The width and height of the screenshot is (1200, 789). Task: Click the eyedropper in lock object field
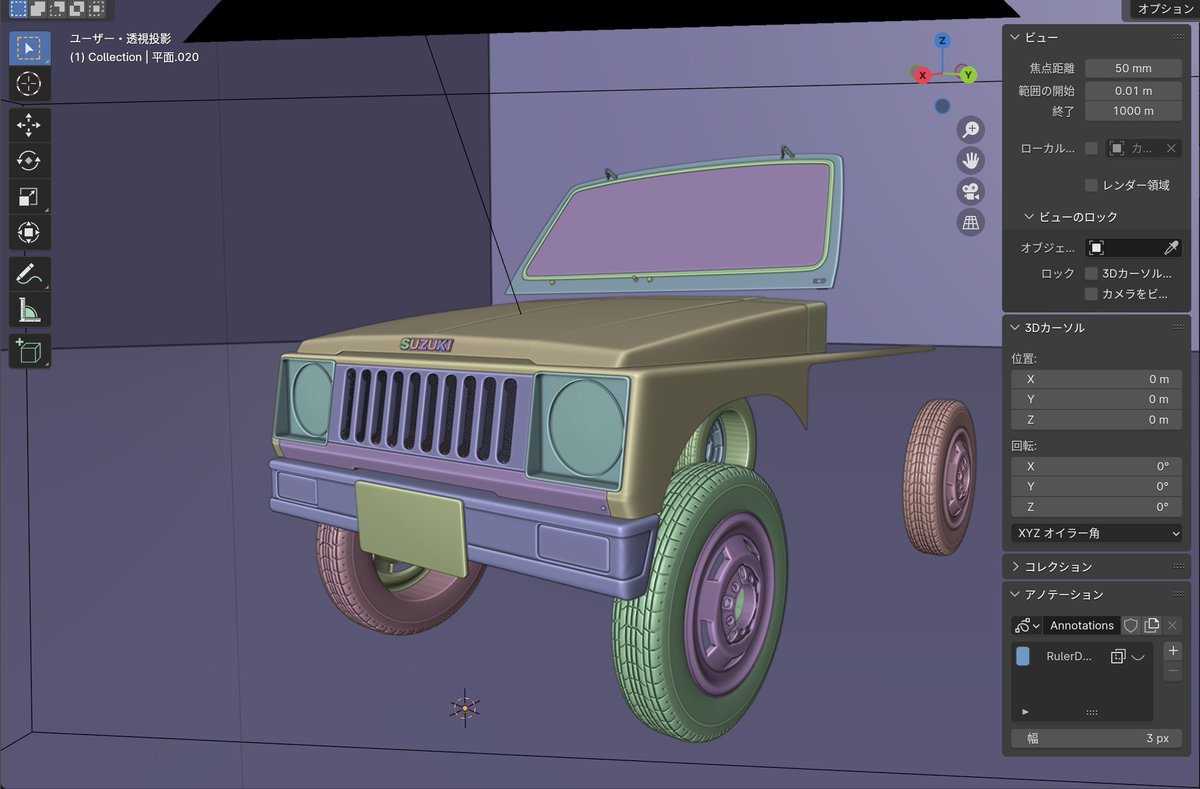coord(1171,247)
